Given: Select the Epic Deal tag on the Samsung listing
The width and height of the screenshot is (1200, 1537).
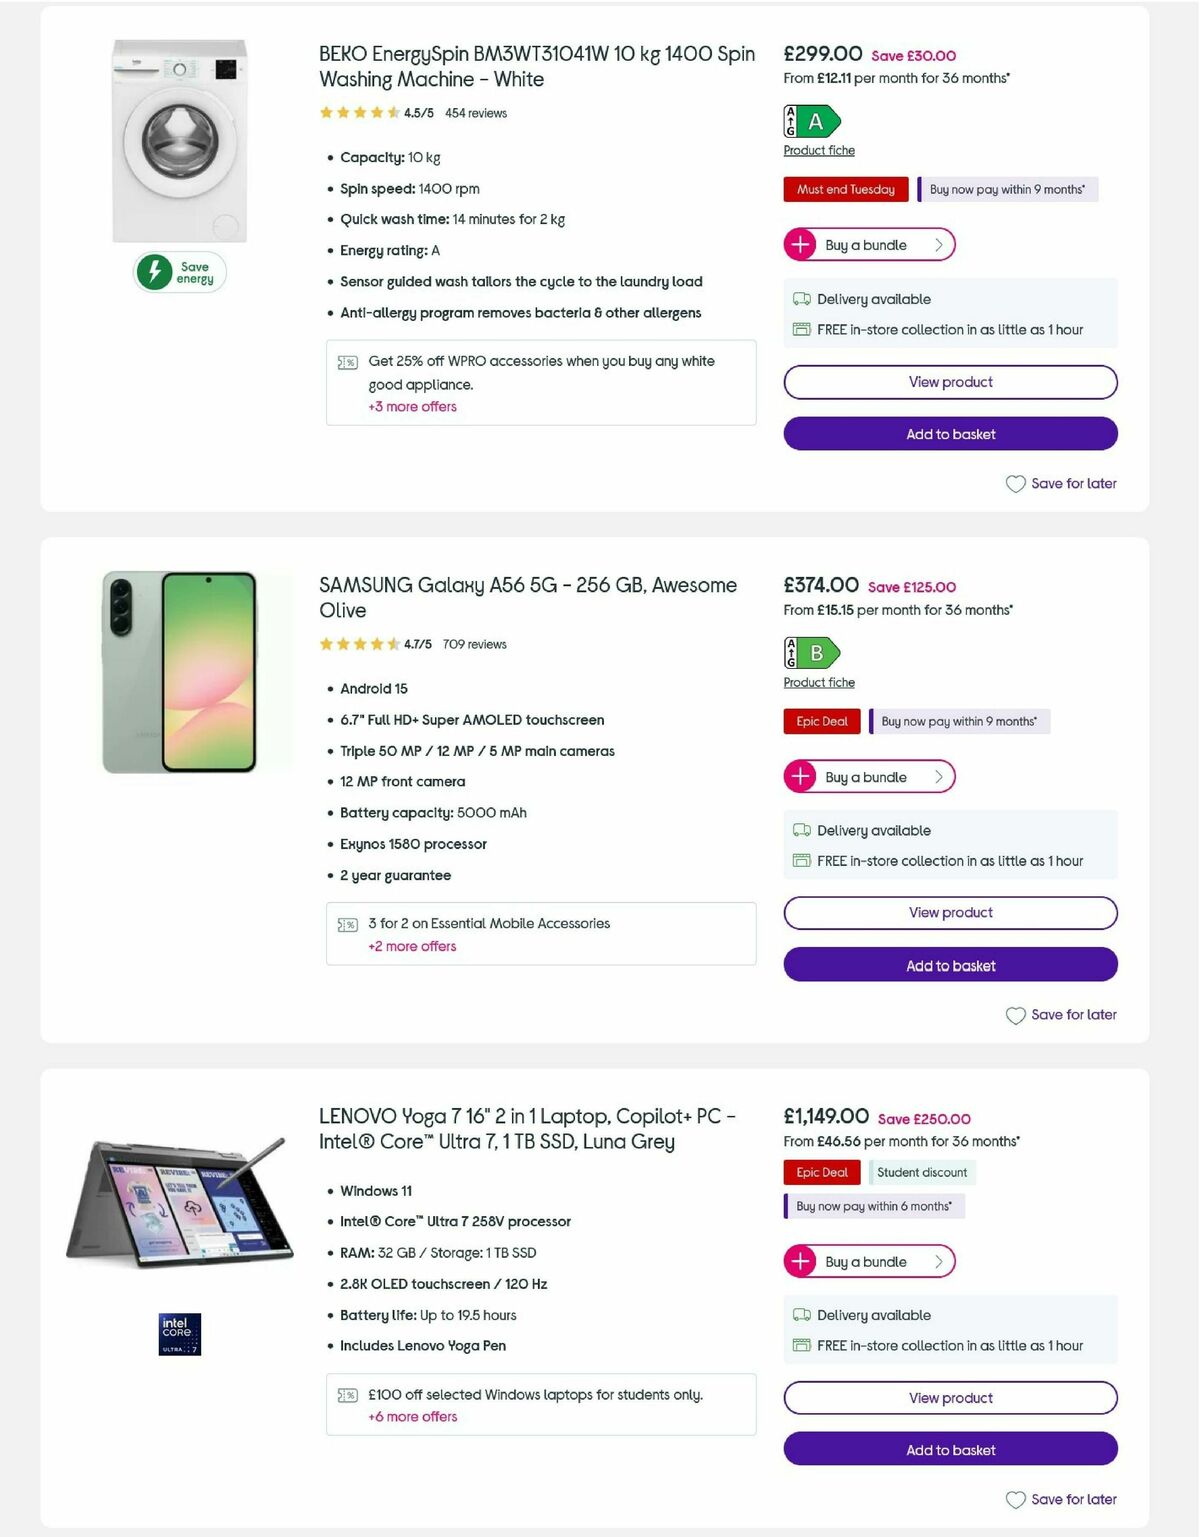Looking at the screenshot, I should point(821,721).
